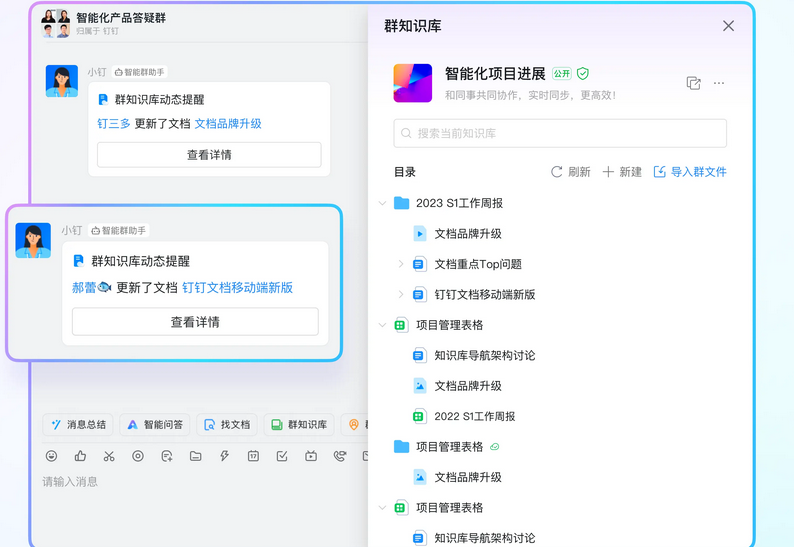
Task: Click the note-with-plus icon in chat toolbar
Action: coord(167,456)
